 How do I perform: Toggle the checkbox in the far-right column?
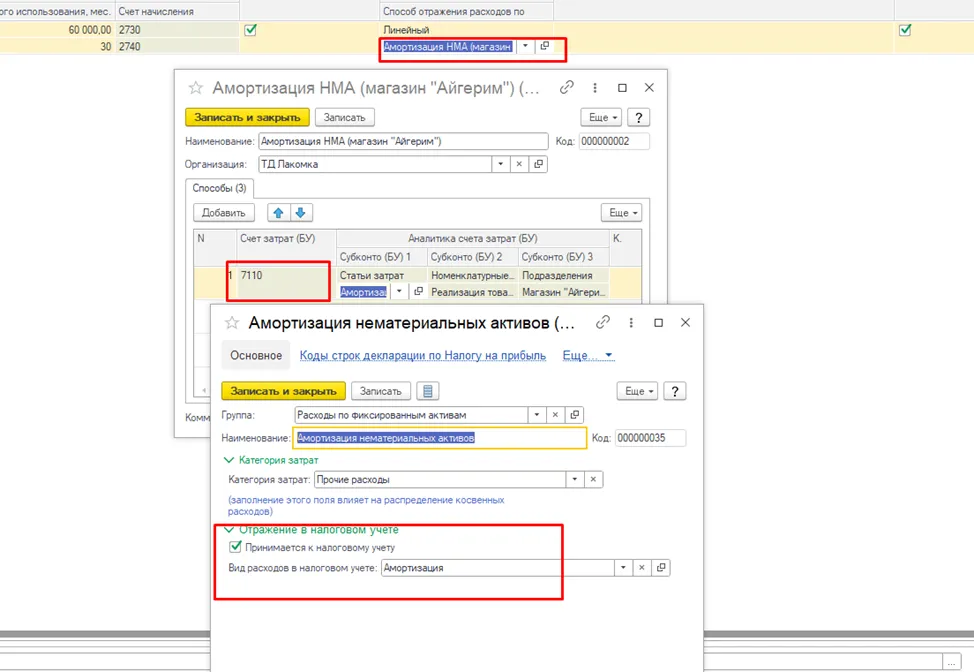pos(905,30)
